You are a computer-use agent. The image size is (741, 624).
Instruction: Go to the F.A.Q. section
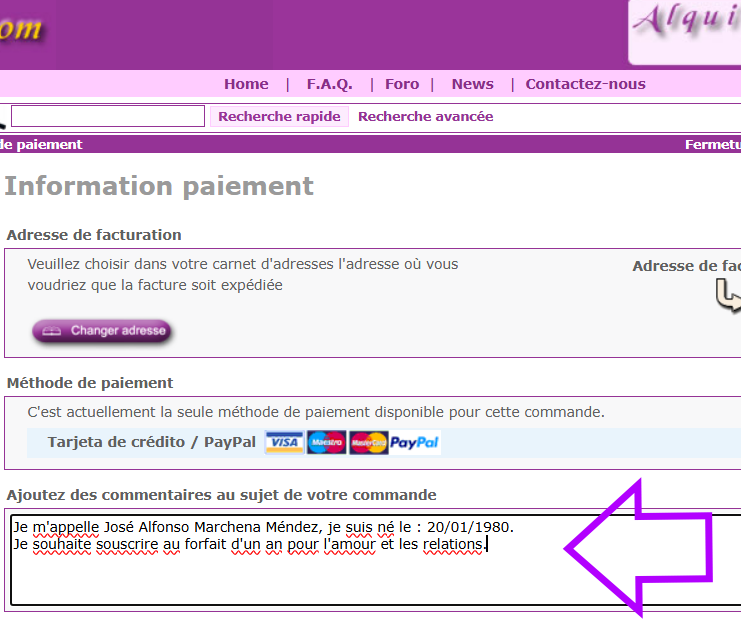[x=328, y=84]
